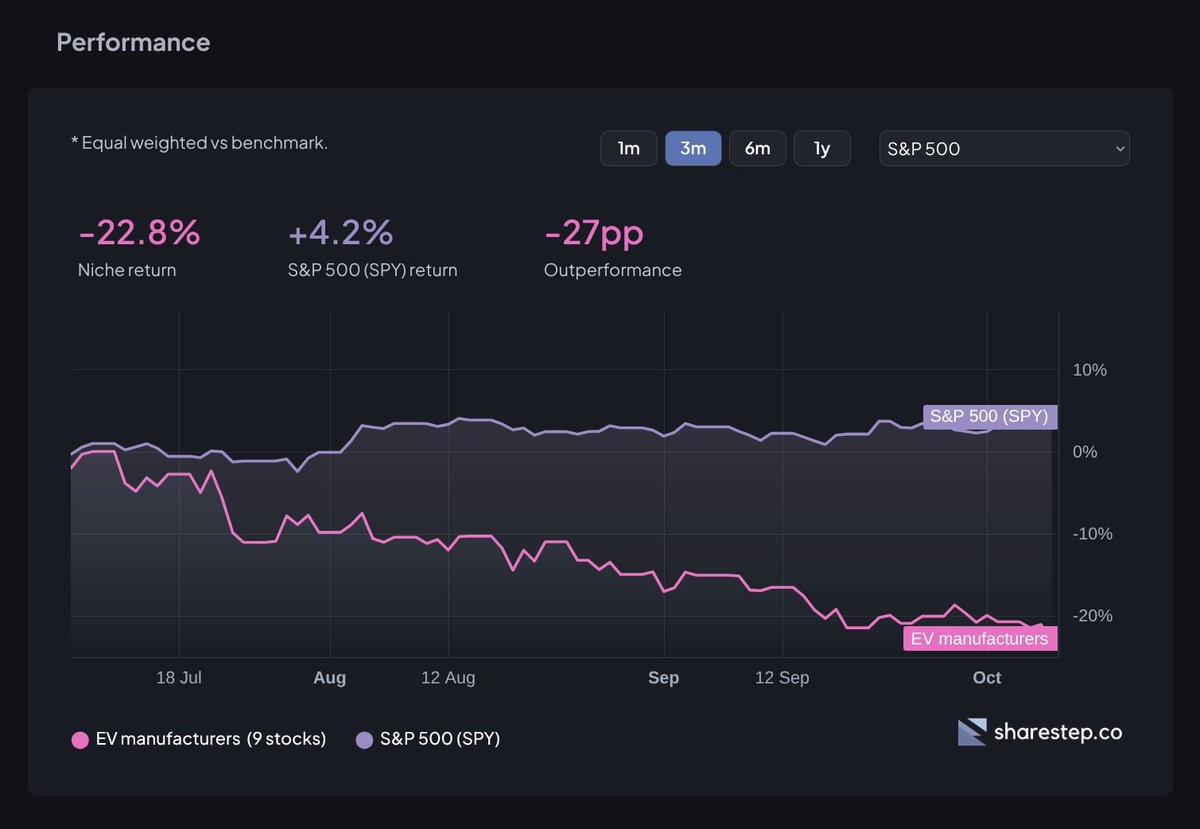Click the sharestep.co logo icon

click(972, 732)
